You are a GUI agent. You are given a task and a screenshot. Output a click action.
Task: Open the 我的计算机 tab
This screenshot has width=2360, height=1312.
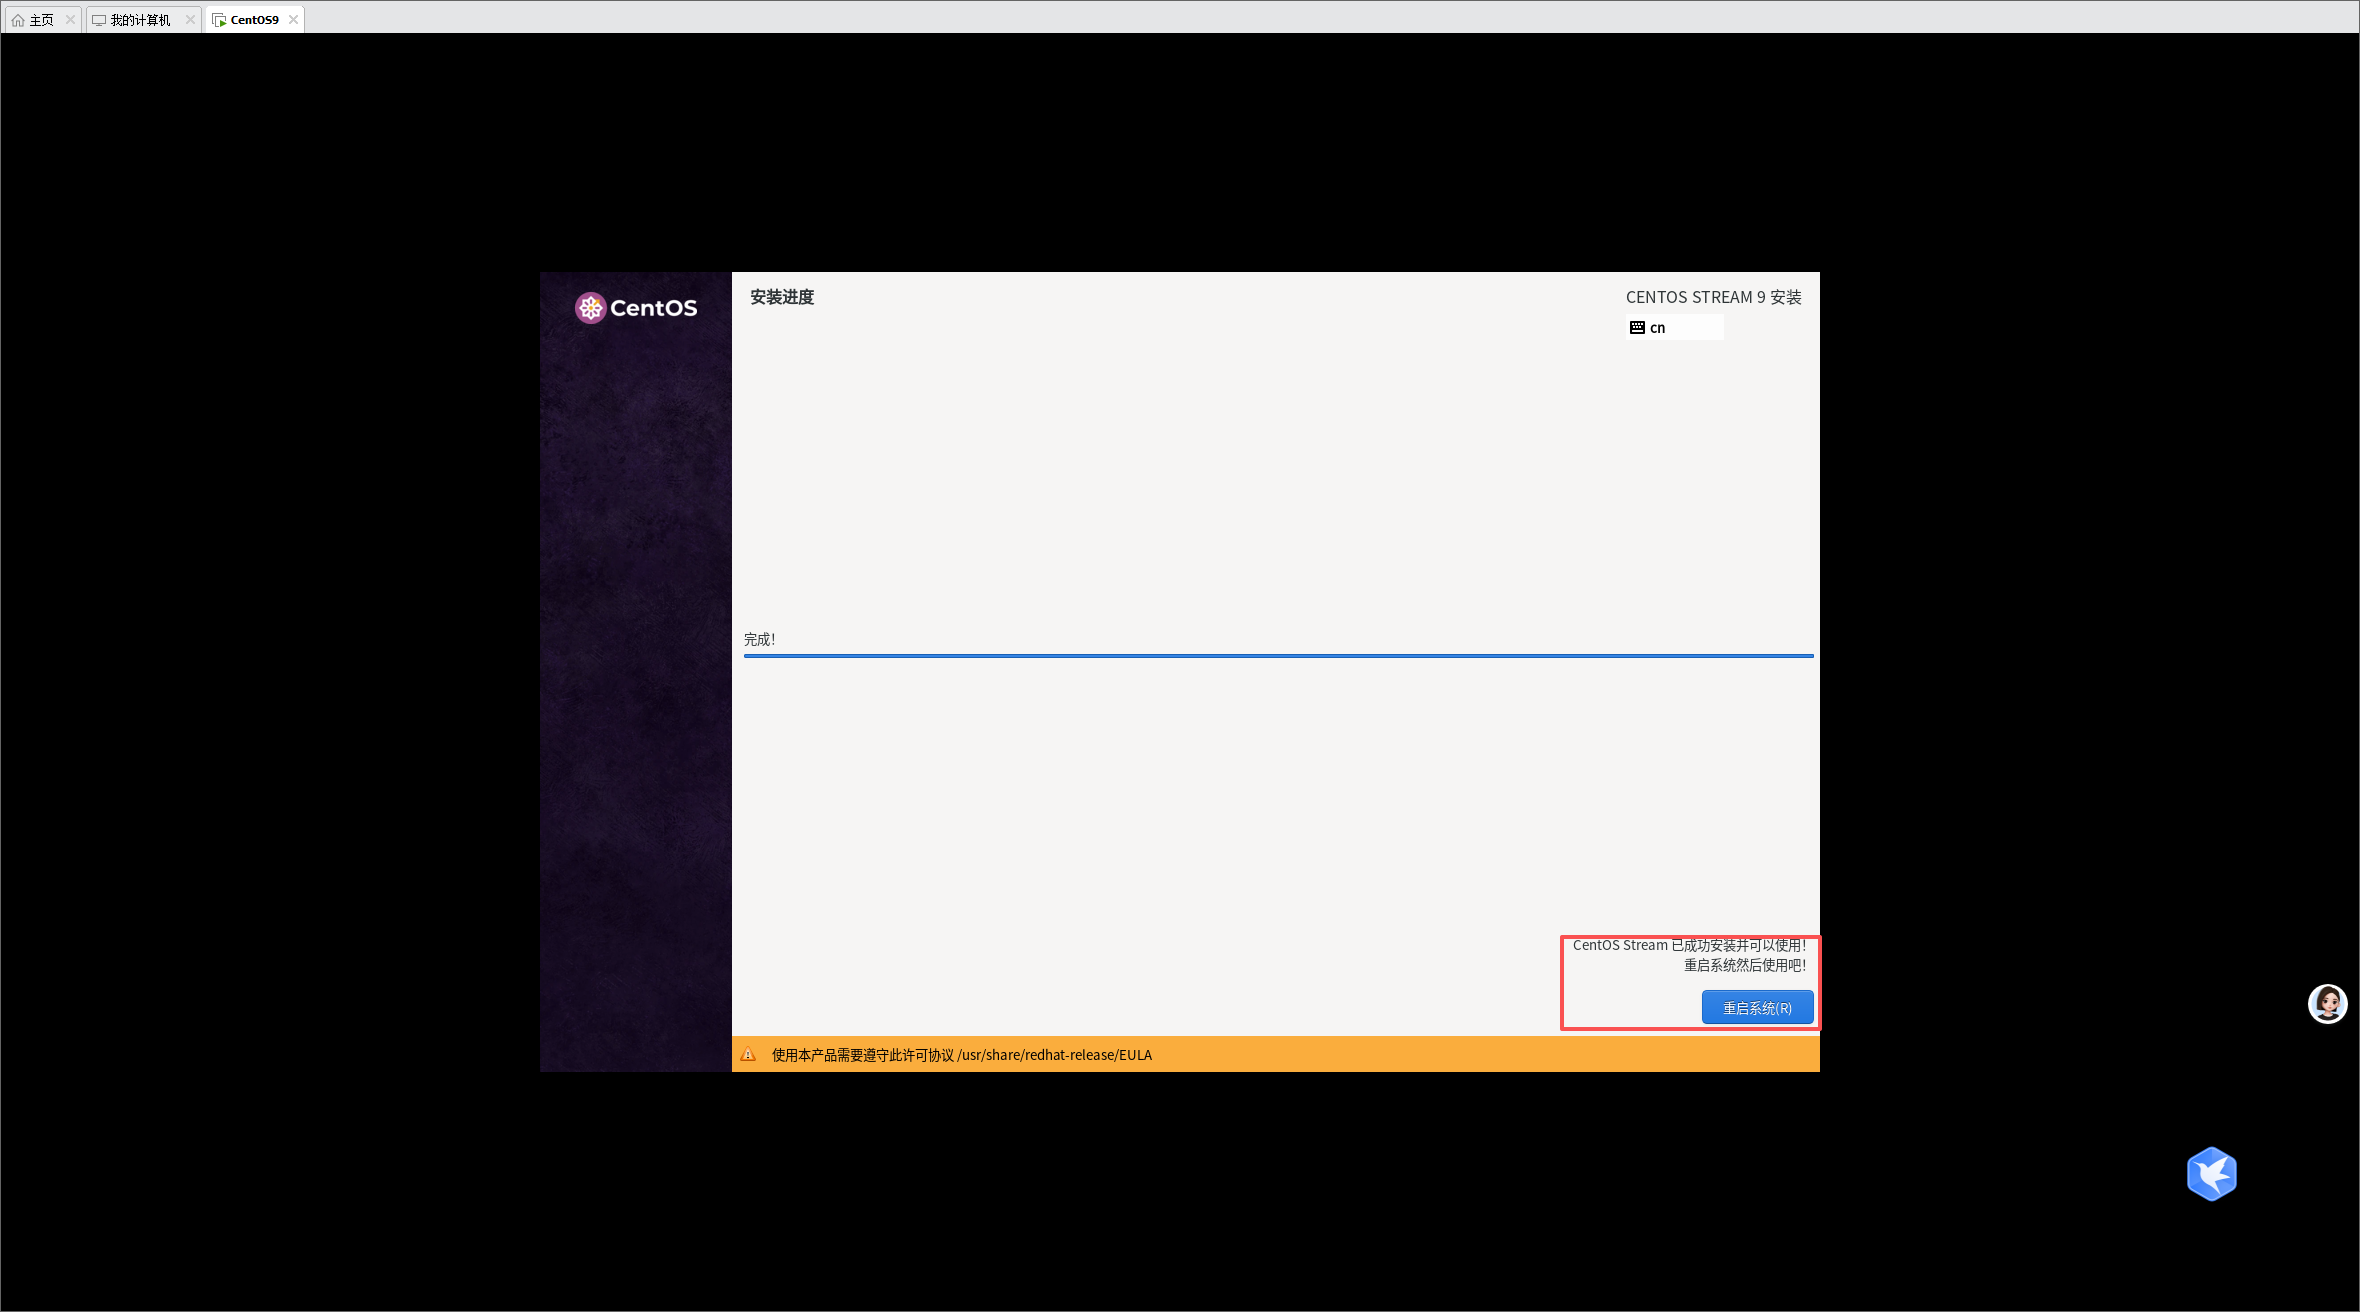tap(141, 20)
